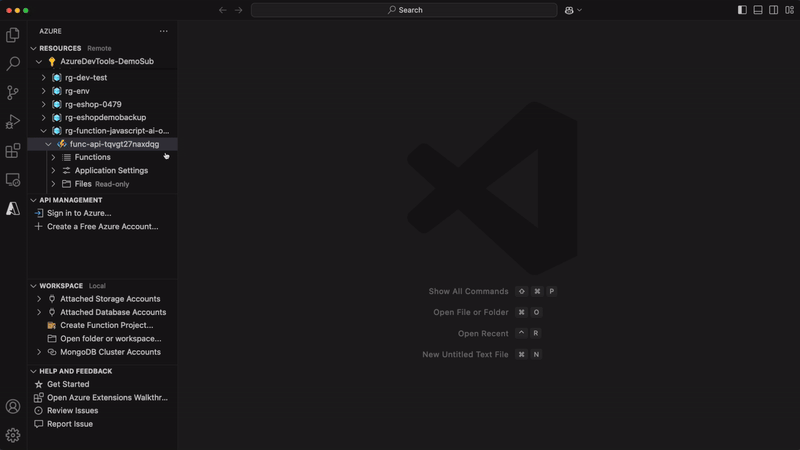Click Create Function Project...
800x450 pixels.
[x=107, y=325]
